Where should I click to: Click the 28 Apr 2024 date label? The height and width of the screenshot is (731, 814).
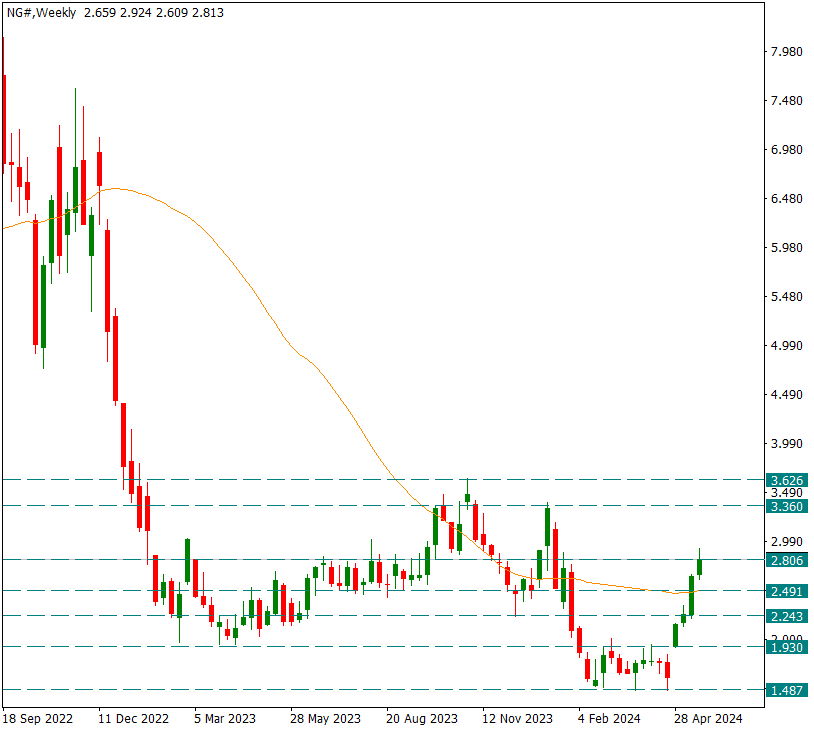[x=709, y=719]
